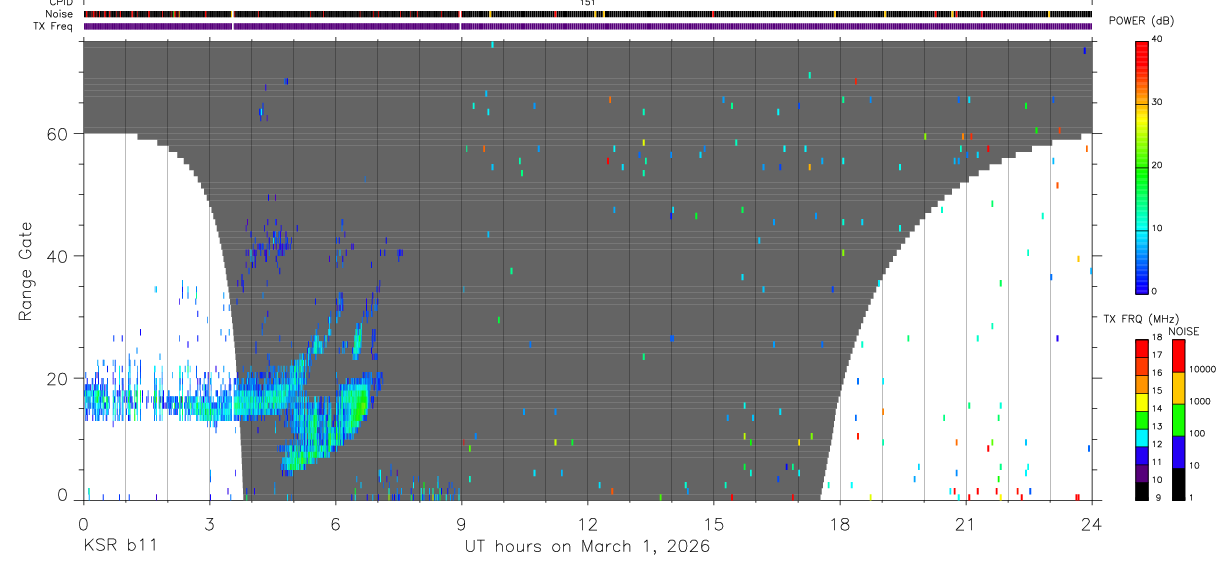
Task: Click the "17" label on the TX FRQ legend
Action: click(x=1157, y=355)
